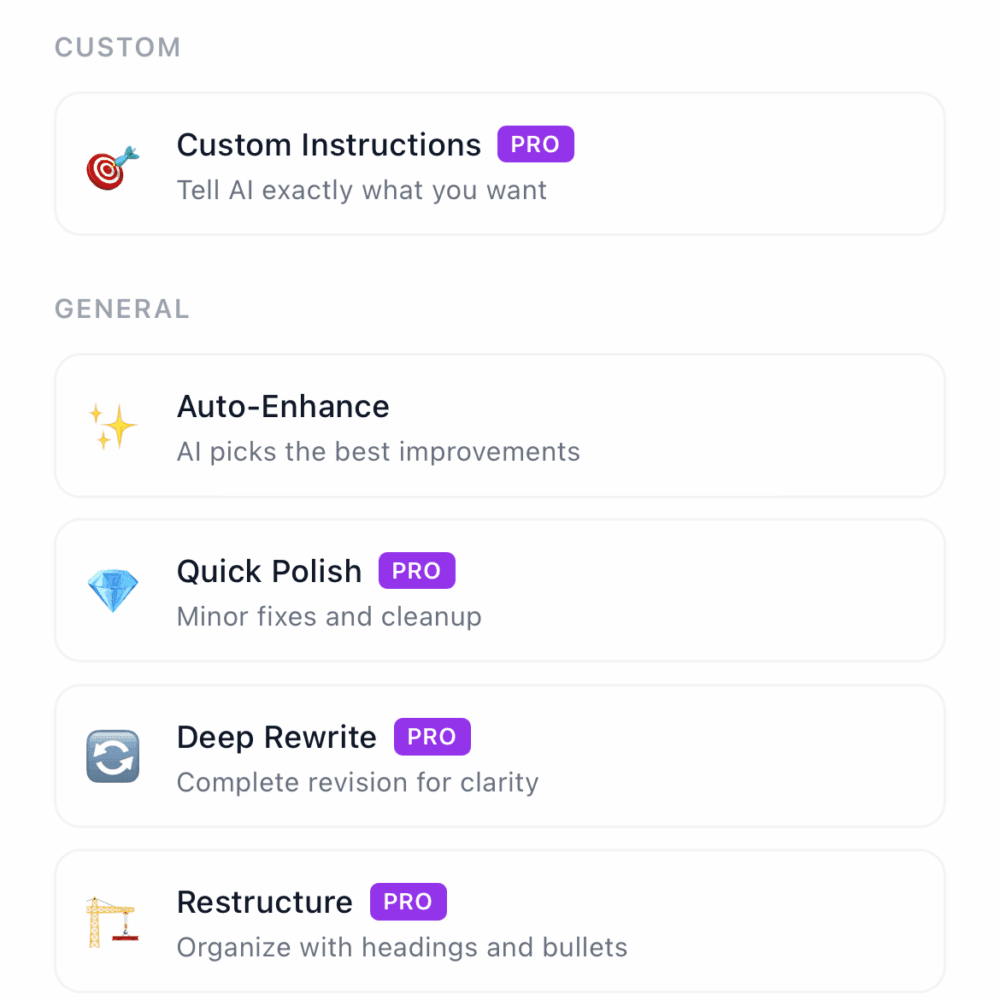This screenshot has height=1000, width=1000.
Task: Click "Minor fixes and cleanup" description
Action: coord(329,617)
